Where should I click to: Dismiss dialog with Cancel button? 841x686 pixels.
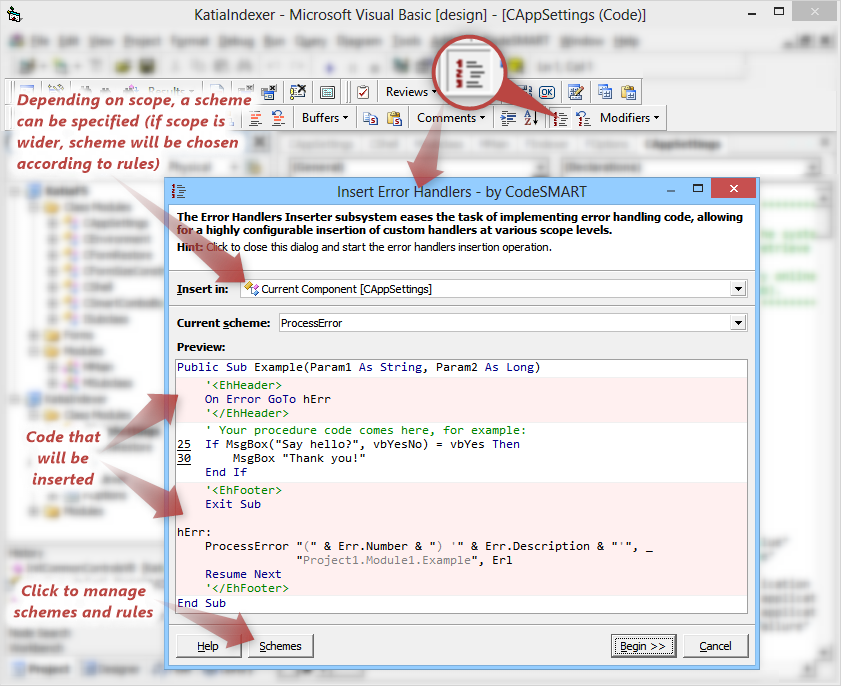point(715,646)
